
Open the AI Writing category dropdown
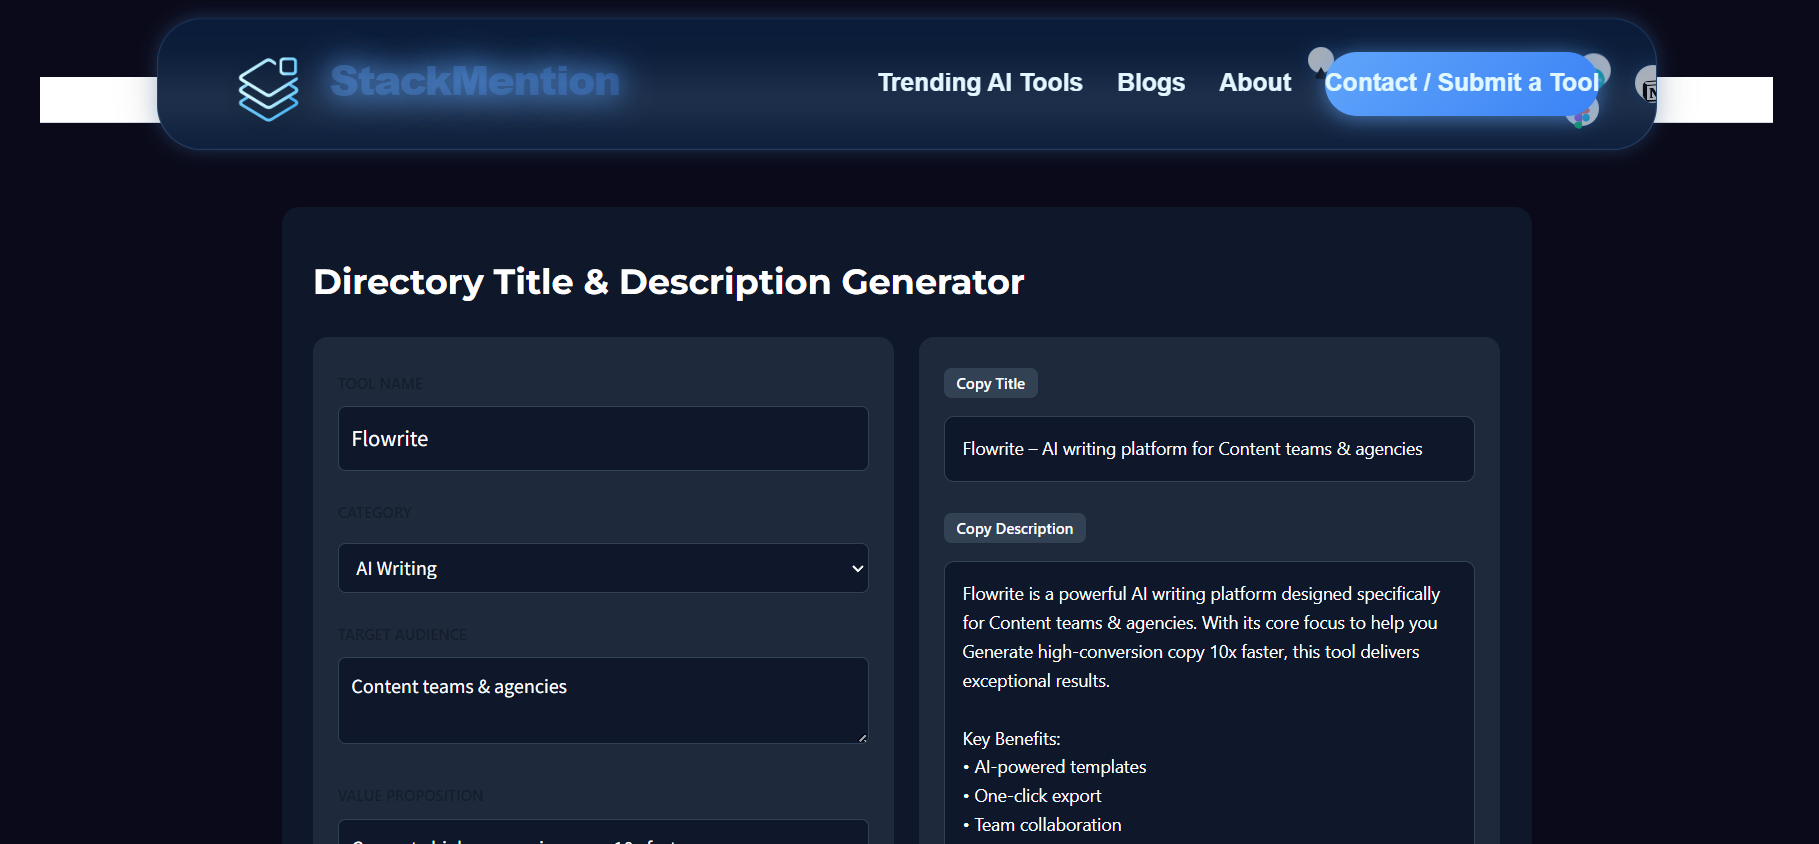pos(603,568)
